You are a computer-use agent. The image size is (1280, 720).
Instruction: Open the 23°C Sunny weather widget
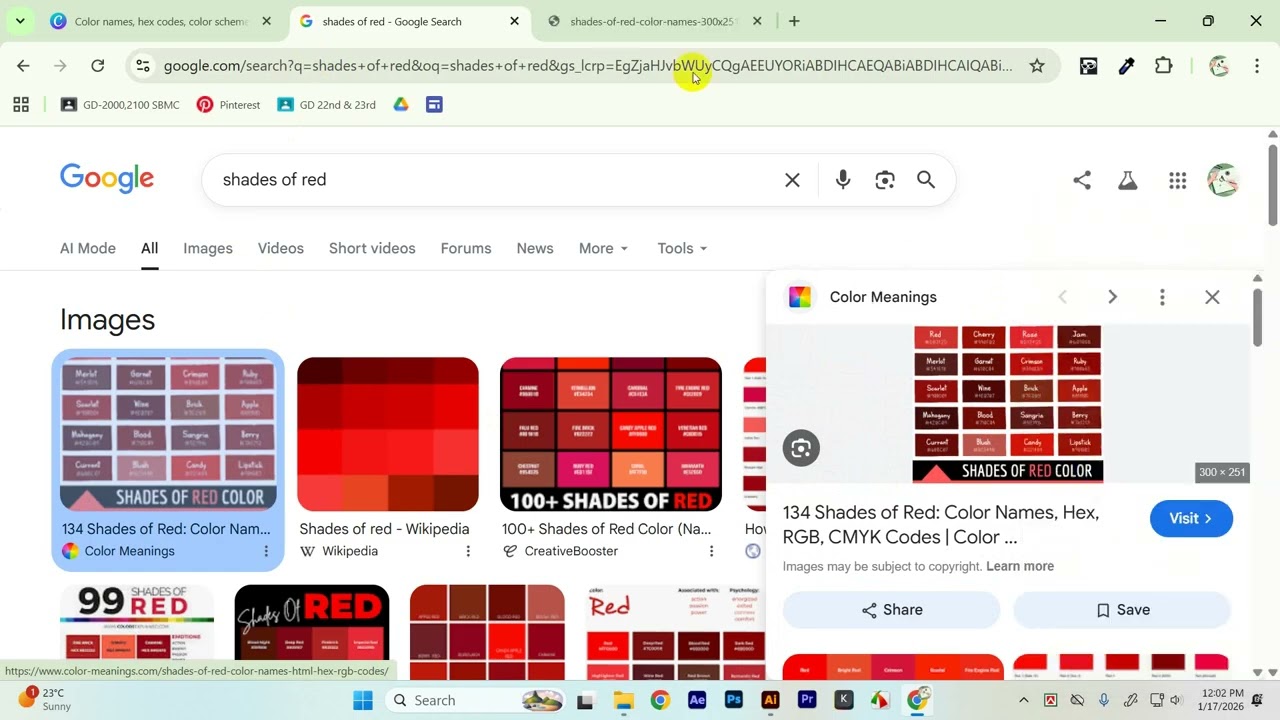coord(47,700)
